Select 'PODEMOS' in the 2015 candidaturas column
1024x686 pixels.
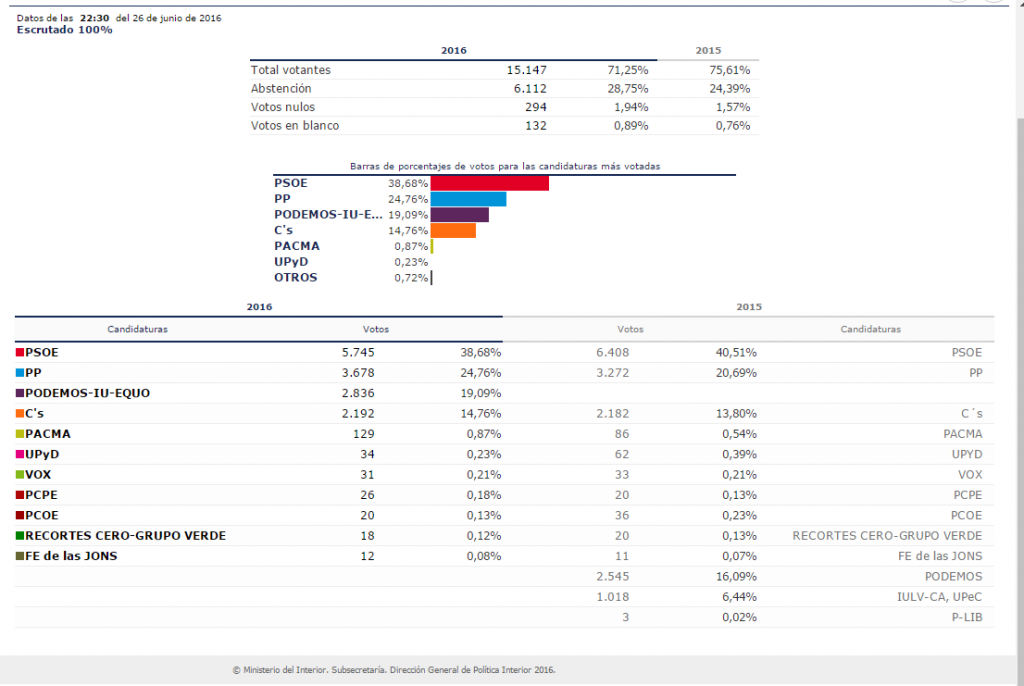coord(953,576)
